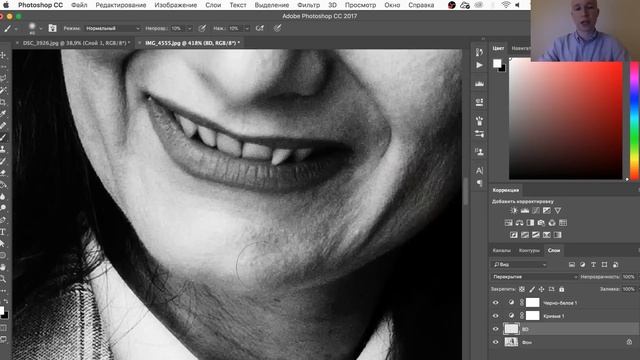Click the hue spectrum slider
This screenshot has height=360, width=640.
pos(635,120)
